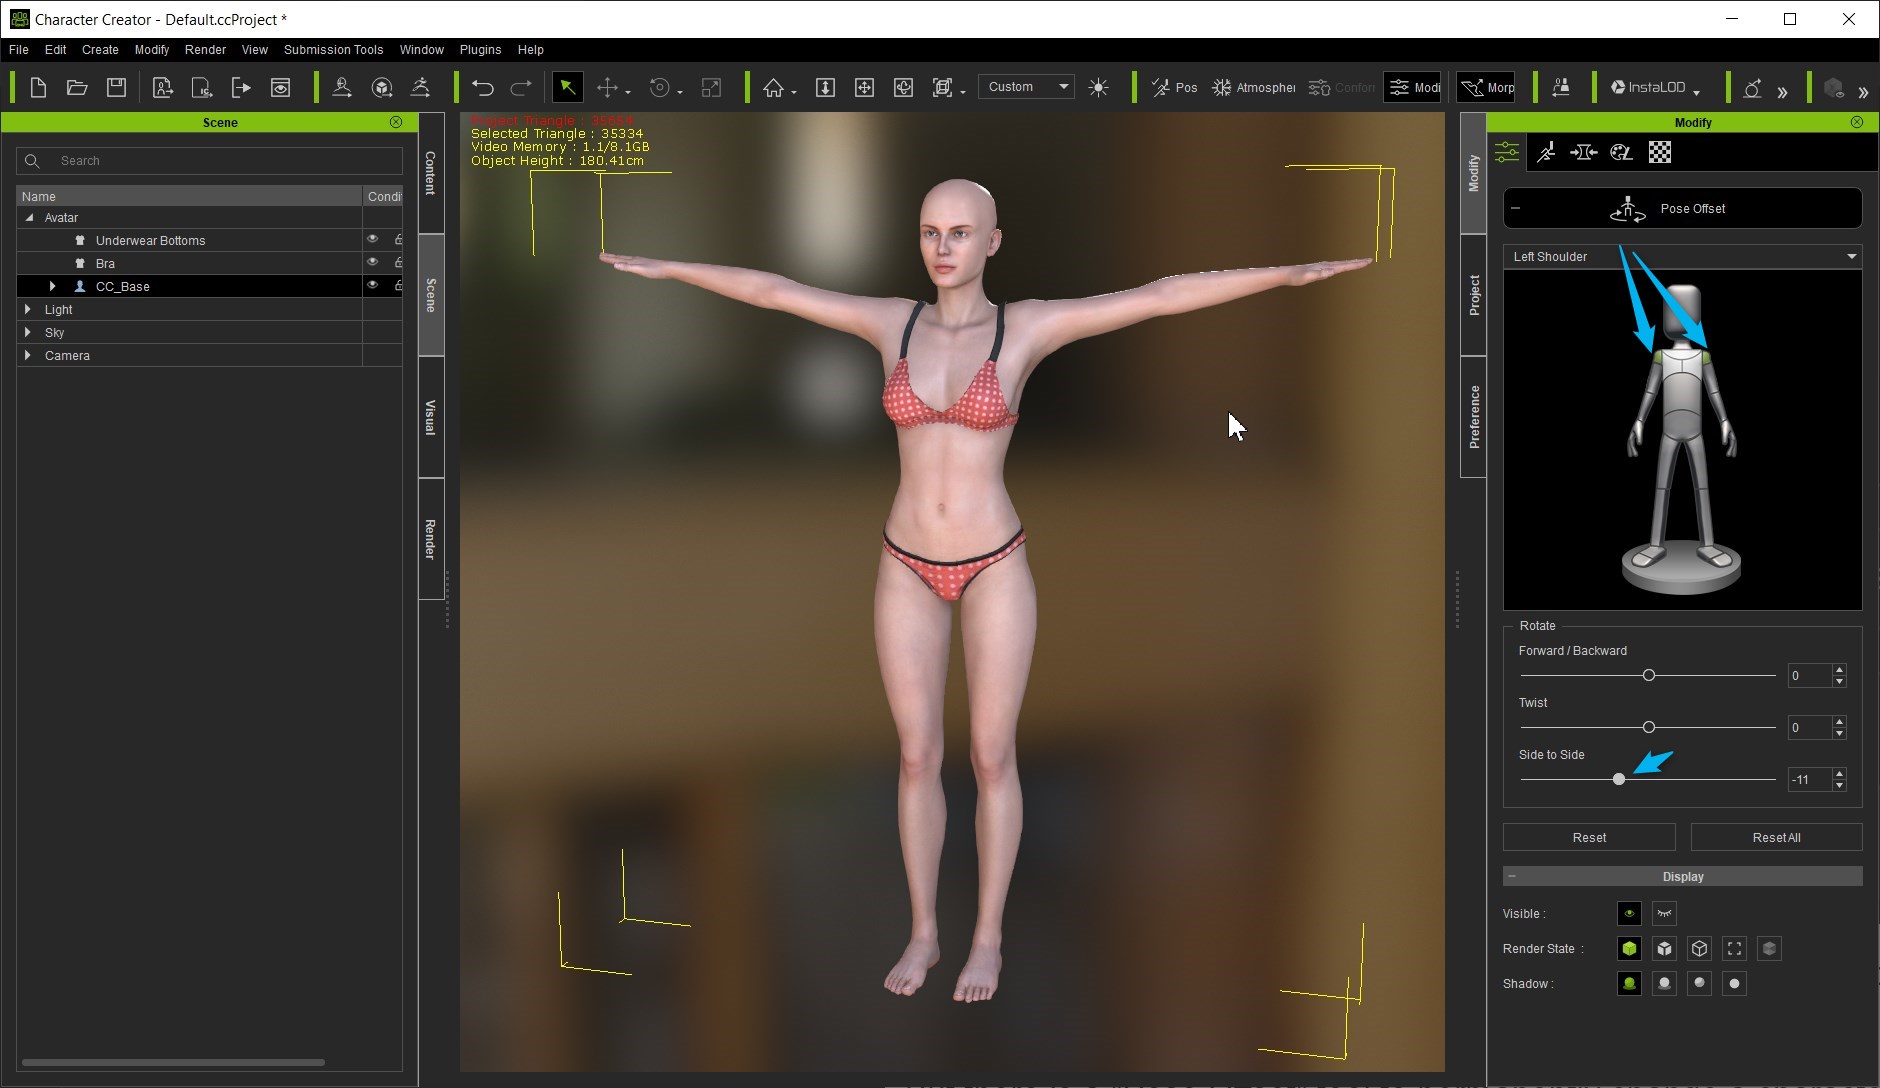Image resolution: width=1880 pixels, height=1088 pixels.
Task: Click the Save Project floppy icon
Action: tap(116, 88)
